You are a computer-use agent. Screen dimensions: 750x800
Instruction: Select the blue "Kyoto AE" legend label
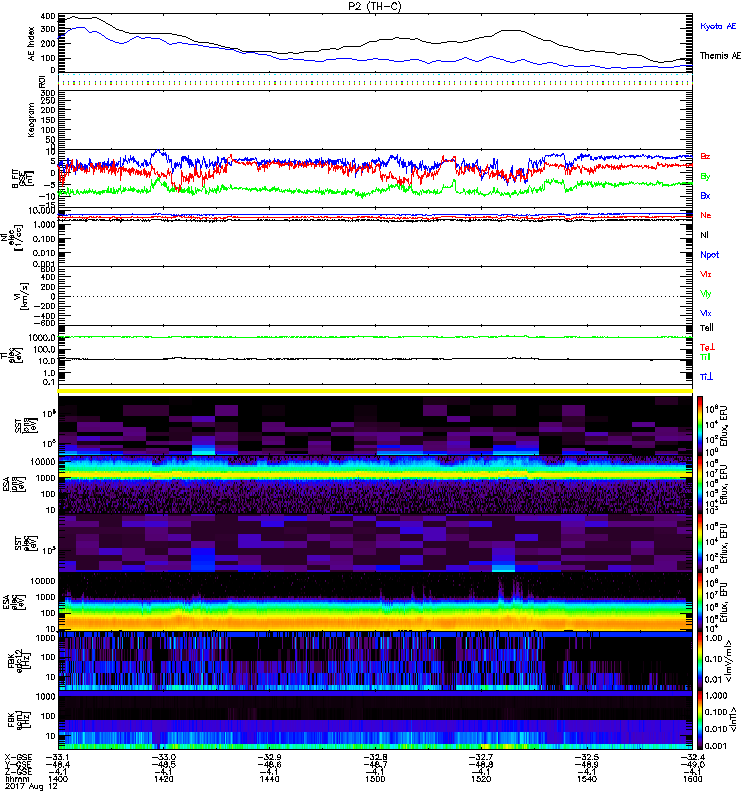point(718,26)
